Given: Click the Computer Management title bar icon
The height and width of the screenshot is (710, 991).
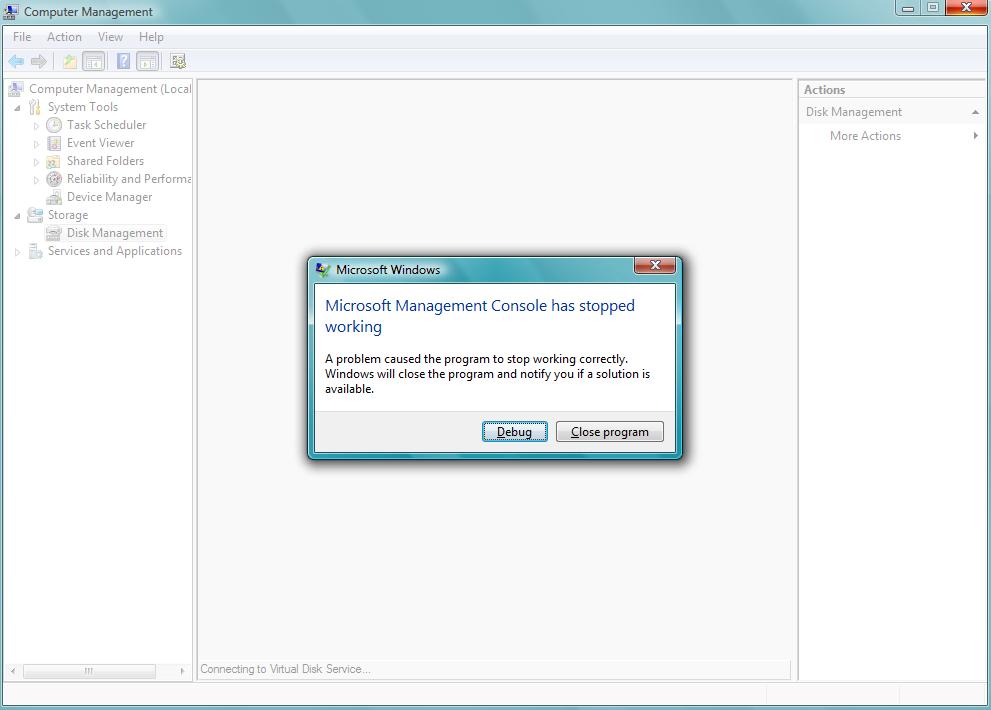Looking at the screenshot, I should 11,11.
